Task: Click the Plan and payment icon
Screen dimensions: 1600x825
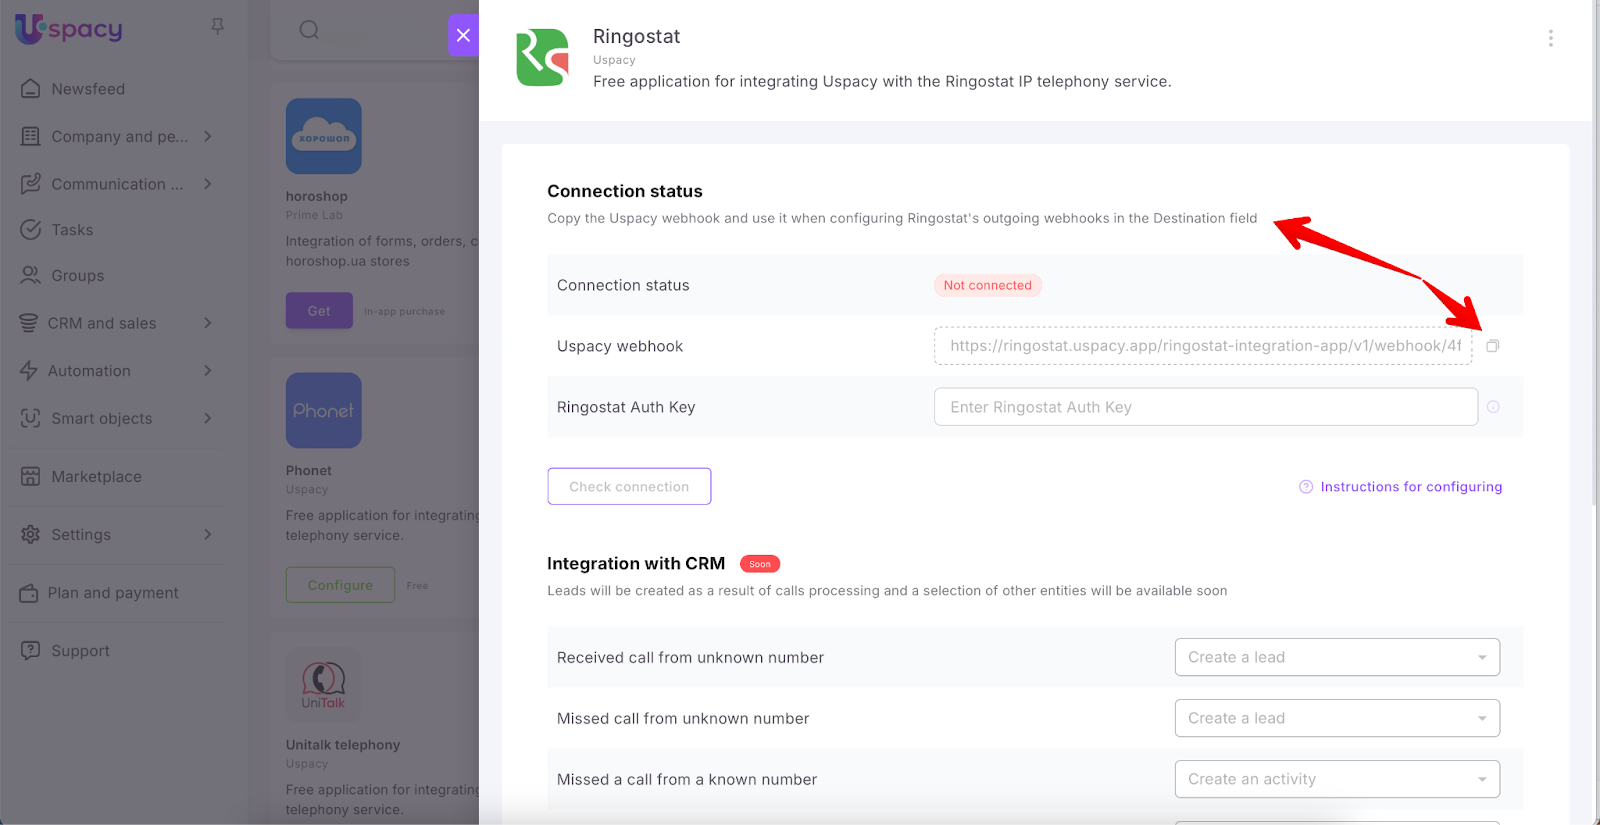Action: (x=29, y=593)
